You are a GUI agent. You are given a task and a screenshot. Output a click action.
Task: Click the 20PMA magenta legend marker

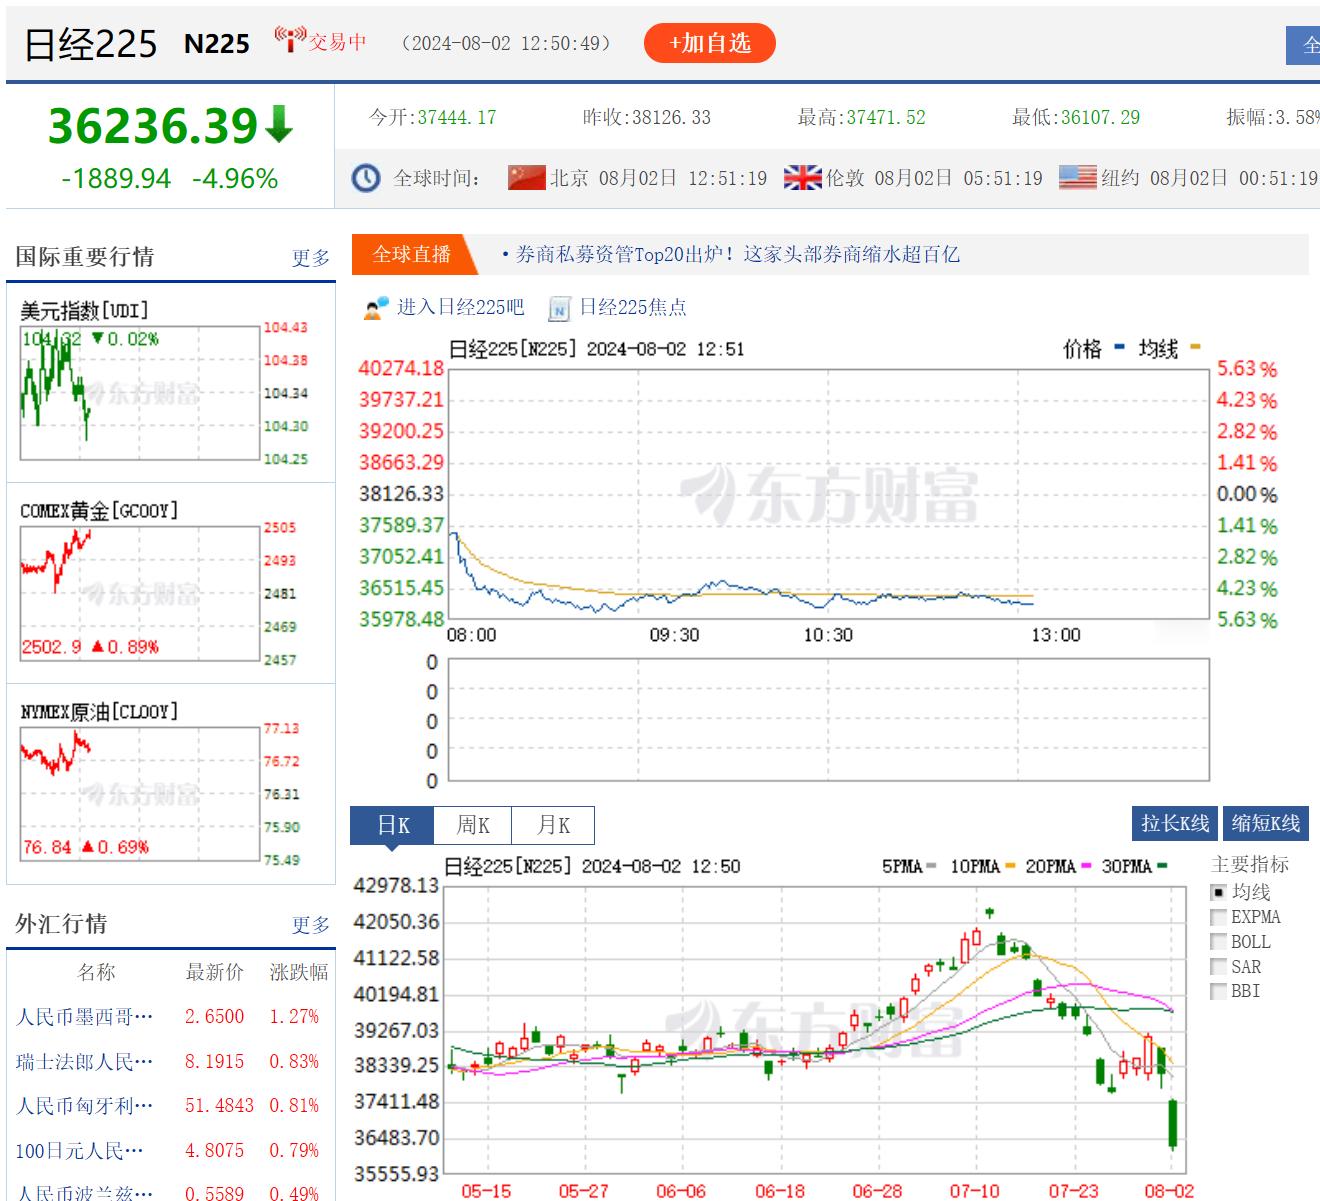point(1087,866)
